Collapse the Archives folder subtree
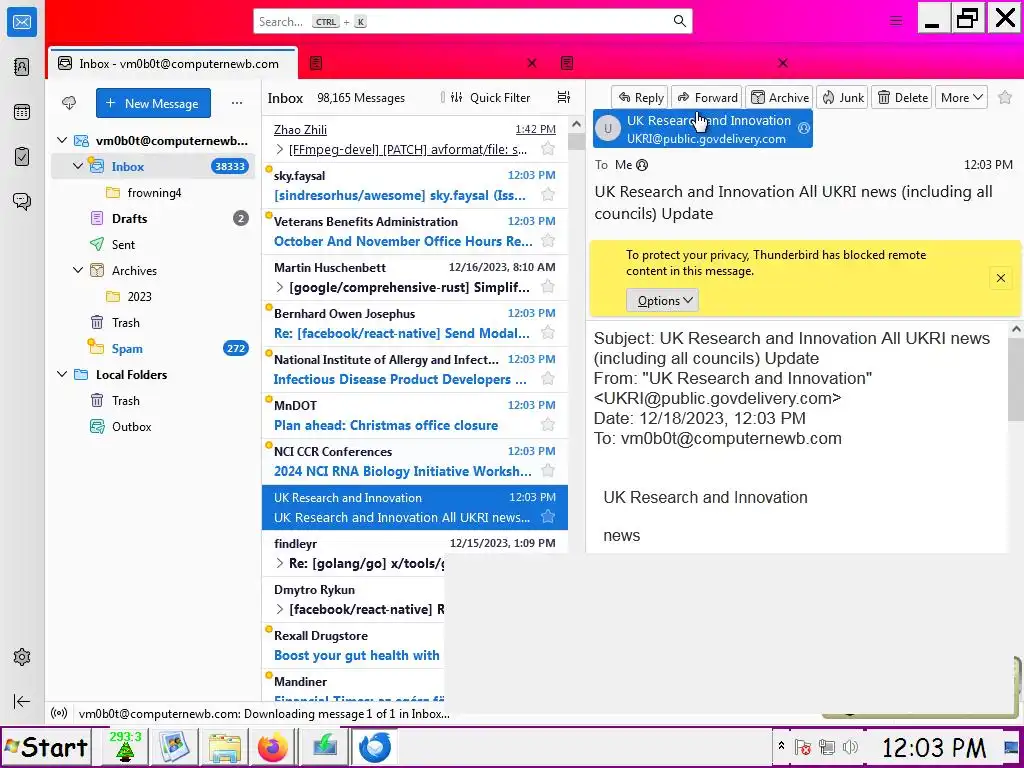The height and width of the screenshot is (768, 1024). point(78,270)
